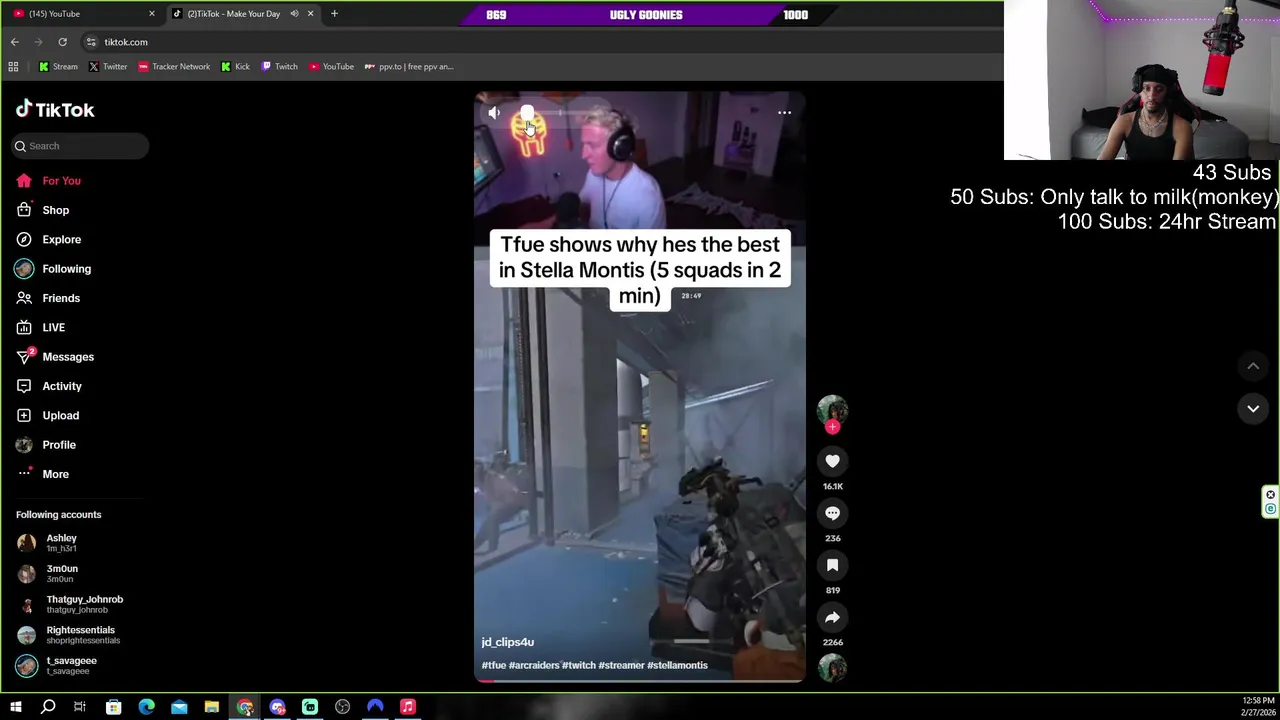Open the Twitter bookmark
1280x720 pixels.
(x=108, y=67)
